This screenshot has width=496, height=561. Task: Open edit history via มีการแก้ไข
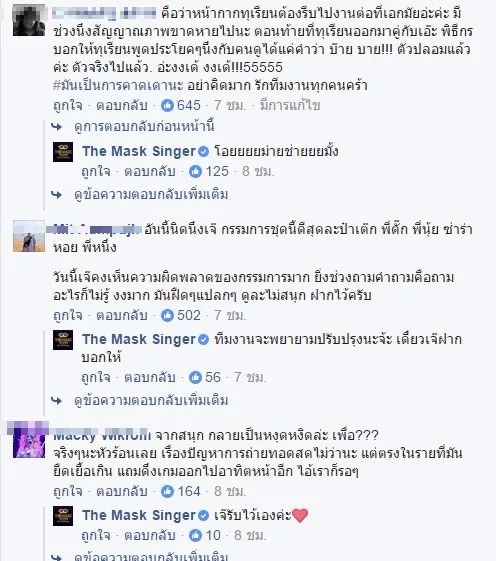click(x=290, y=106)
